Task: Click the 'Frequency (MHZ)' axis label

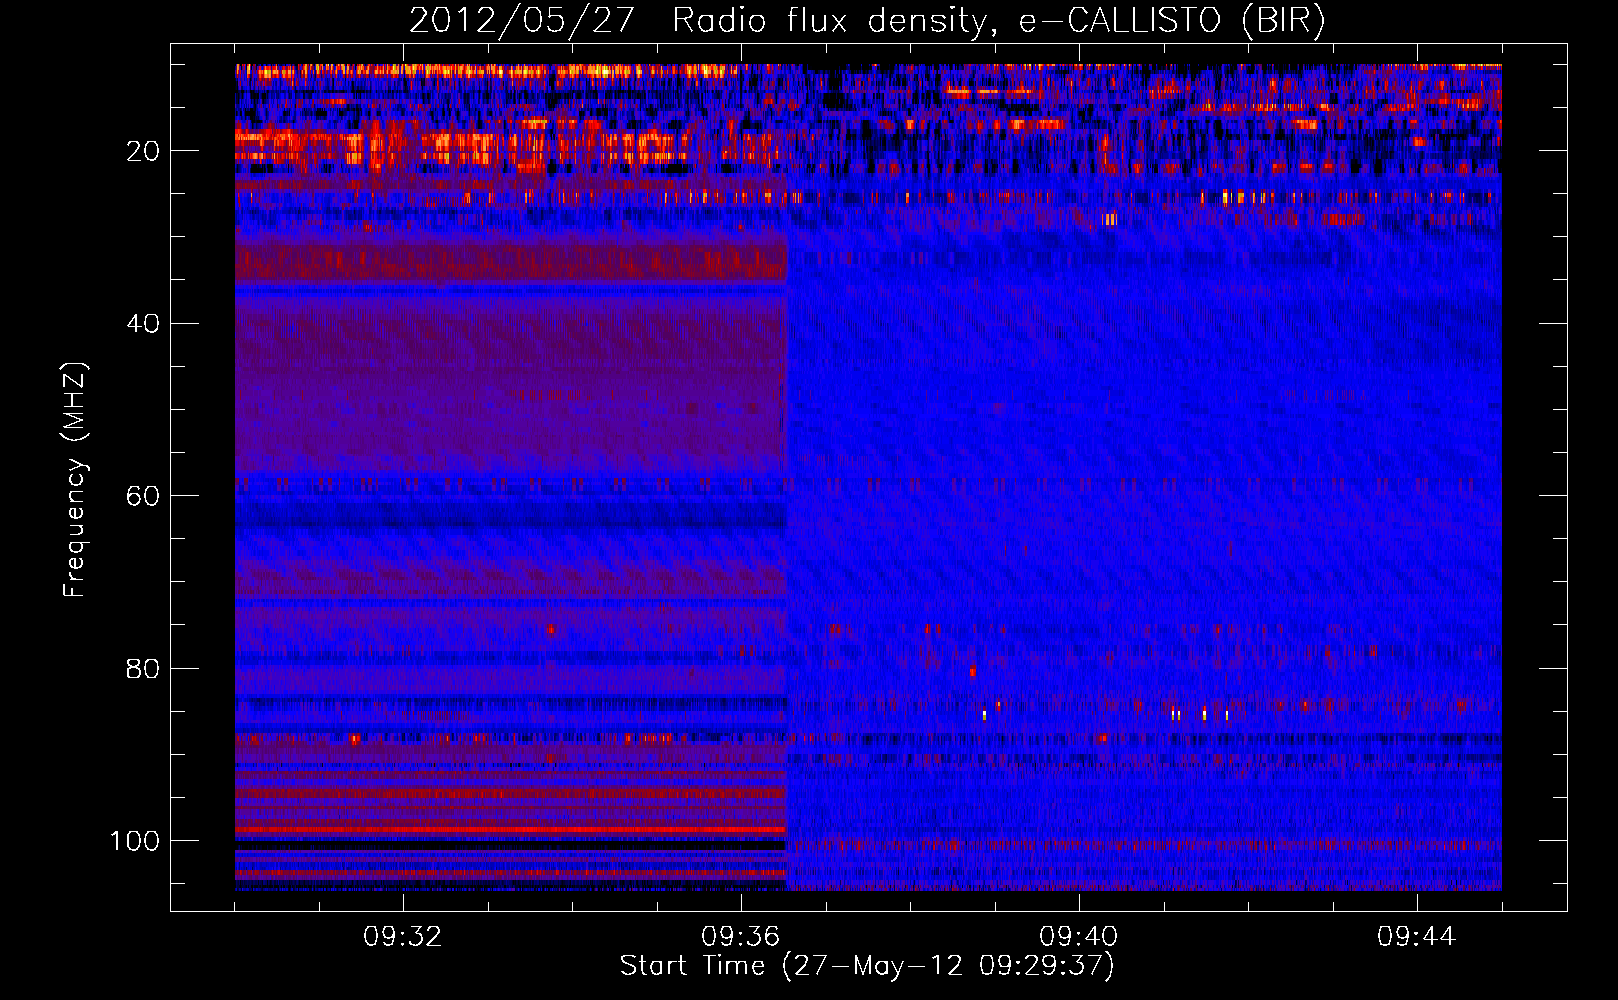Action: [75, 479]
